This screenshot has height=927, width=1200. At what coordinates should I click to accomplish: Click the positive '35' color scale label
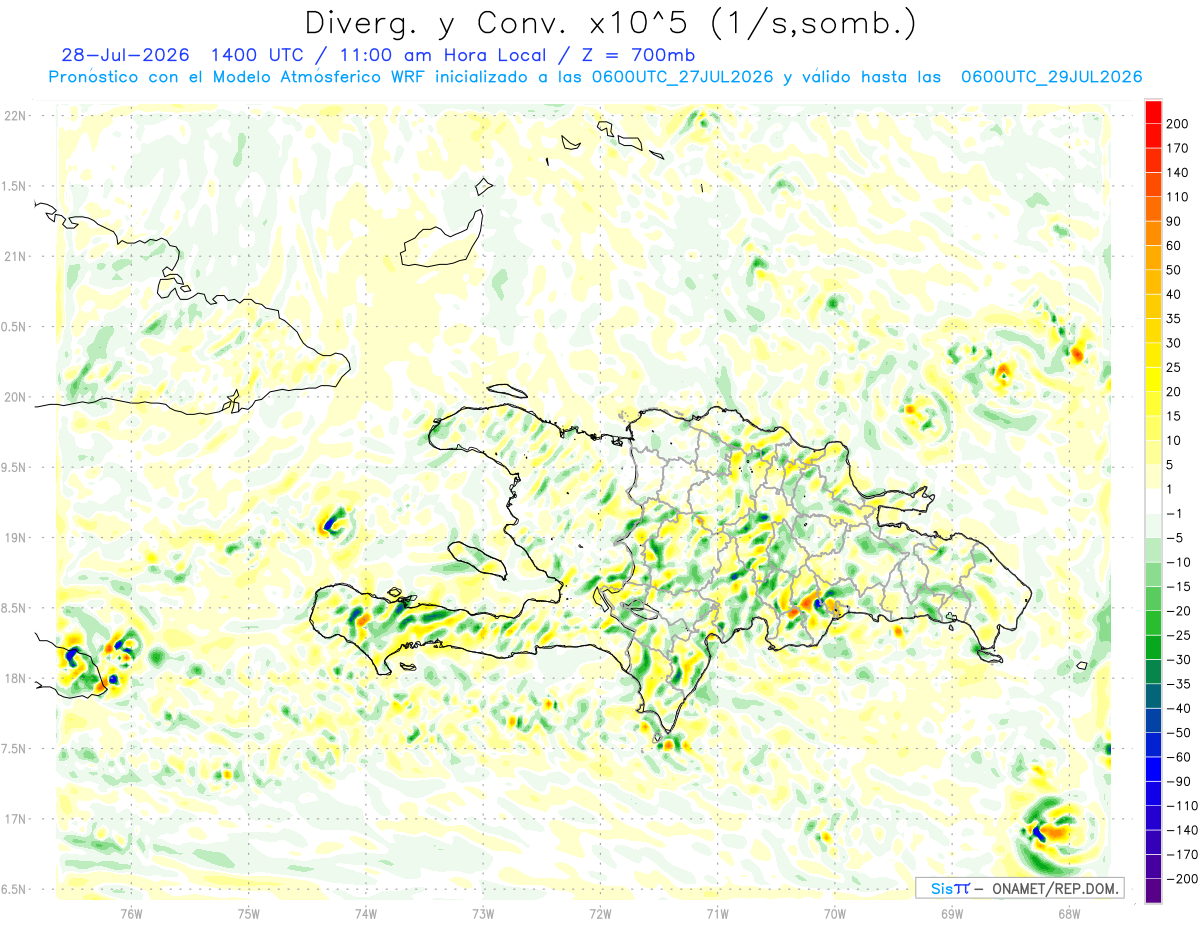(1174, 319)
